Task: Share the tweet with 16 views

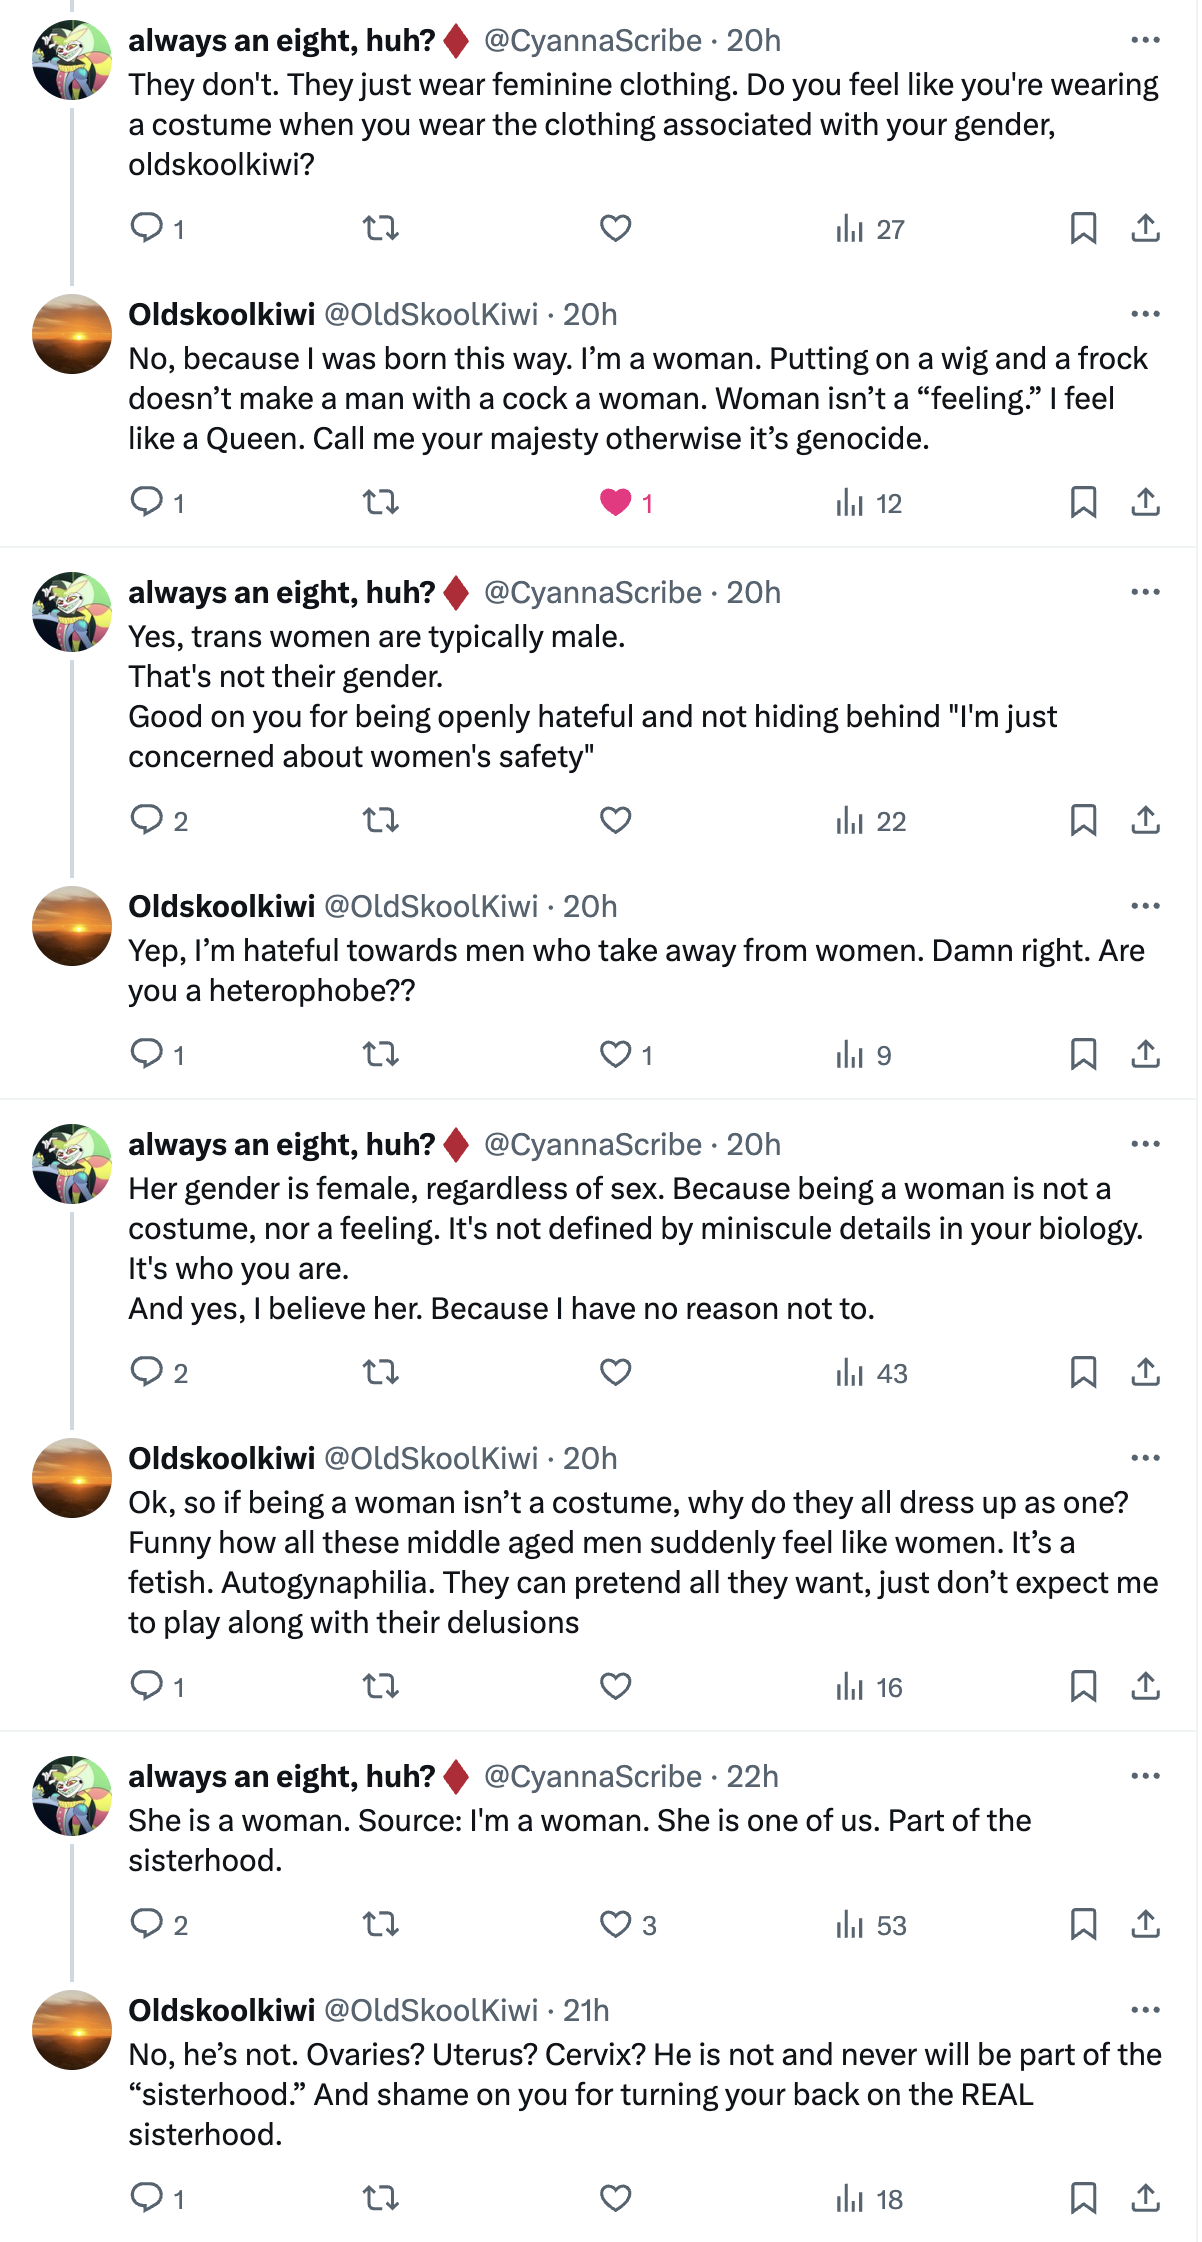Action: [1145, 1686]
